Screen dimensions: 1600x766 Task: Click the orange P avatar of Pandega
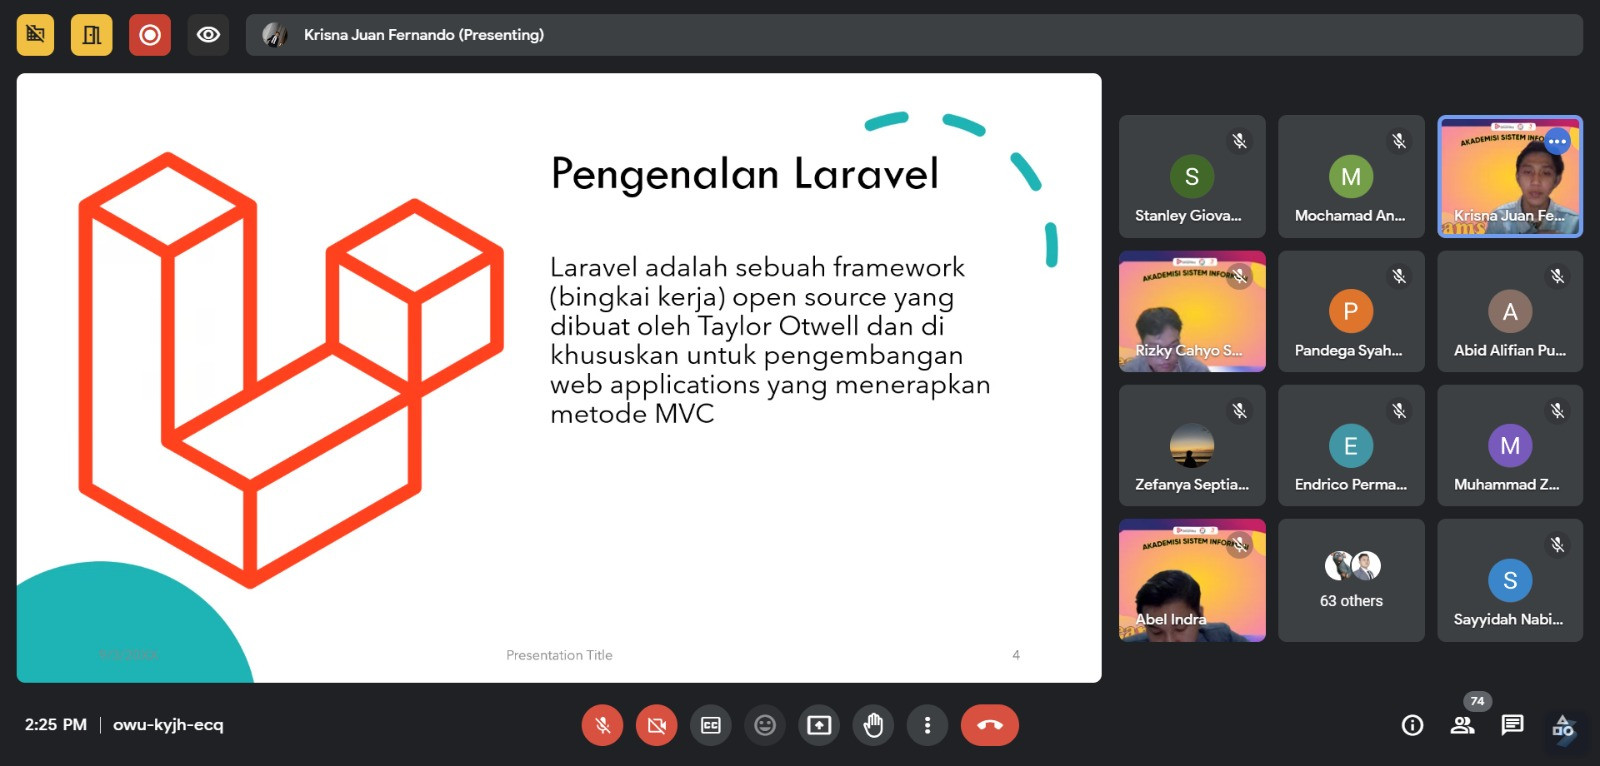click(1351, 311)
